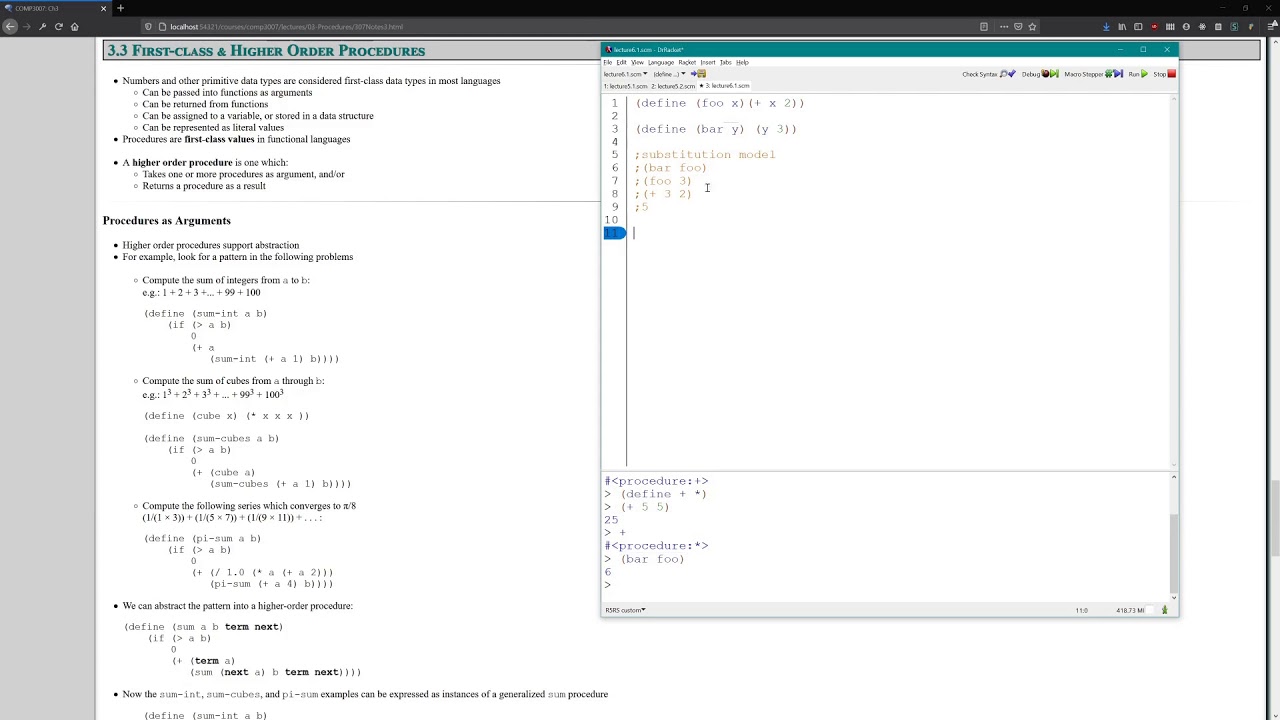Open the Edit menu in DrRacket
1280x720 pixels.
621,62
